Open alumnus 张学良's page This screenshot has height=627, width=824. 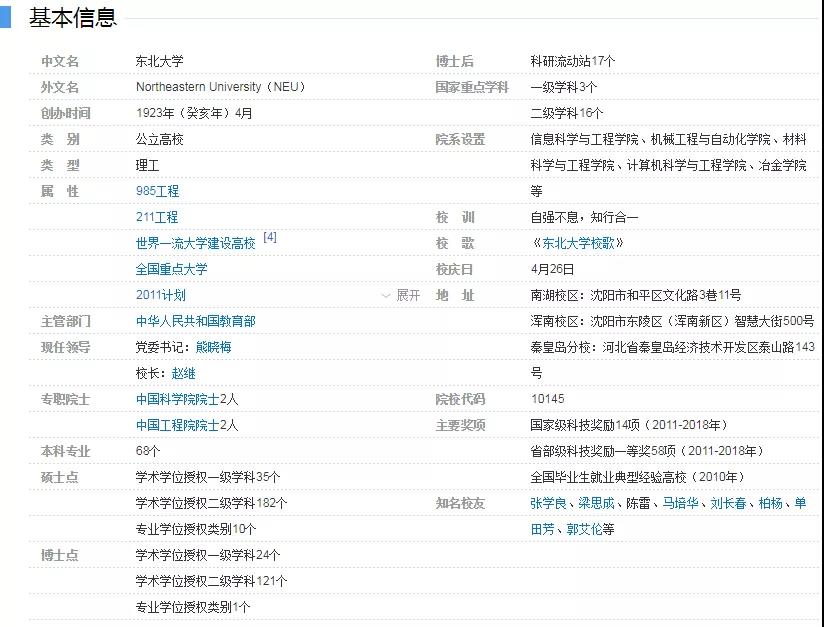point(548,503)
